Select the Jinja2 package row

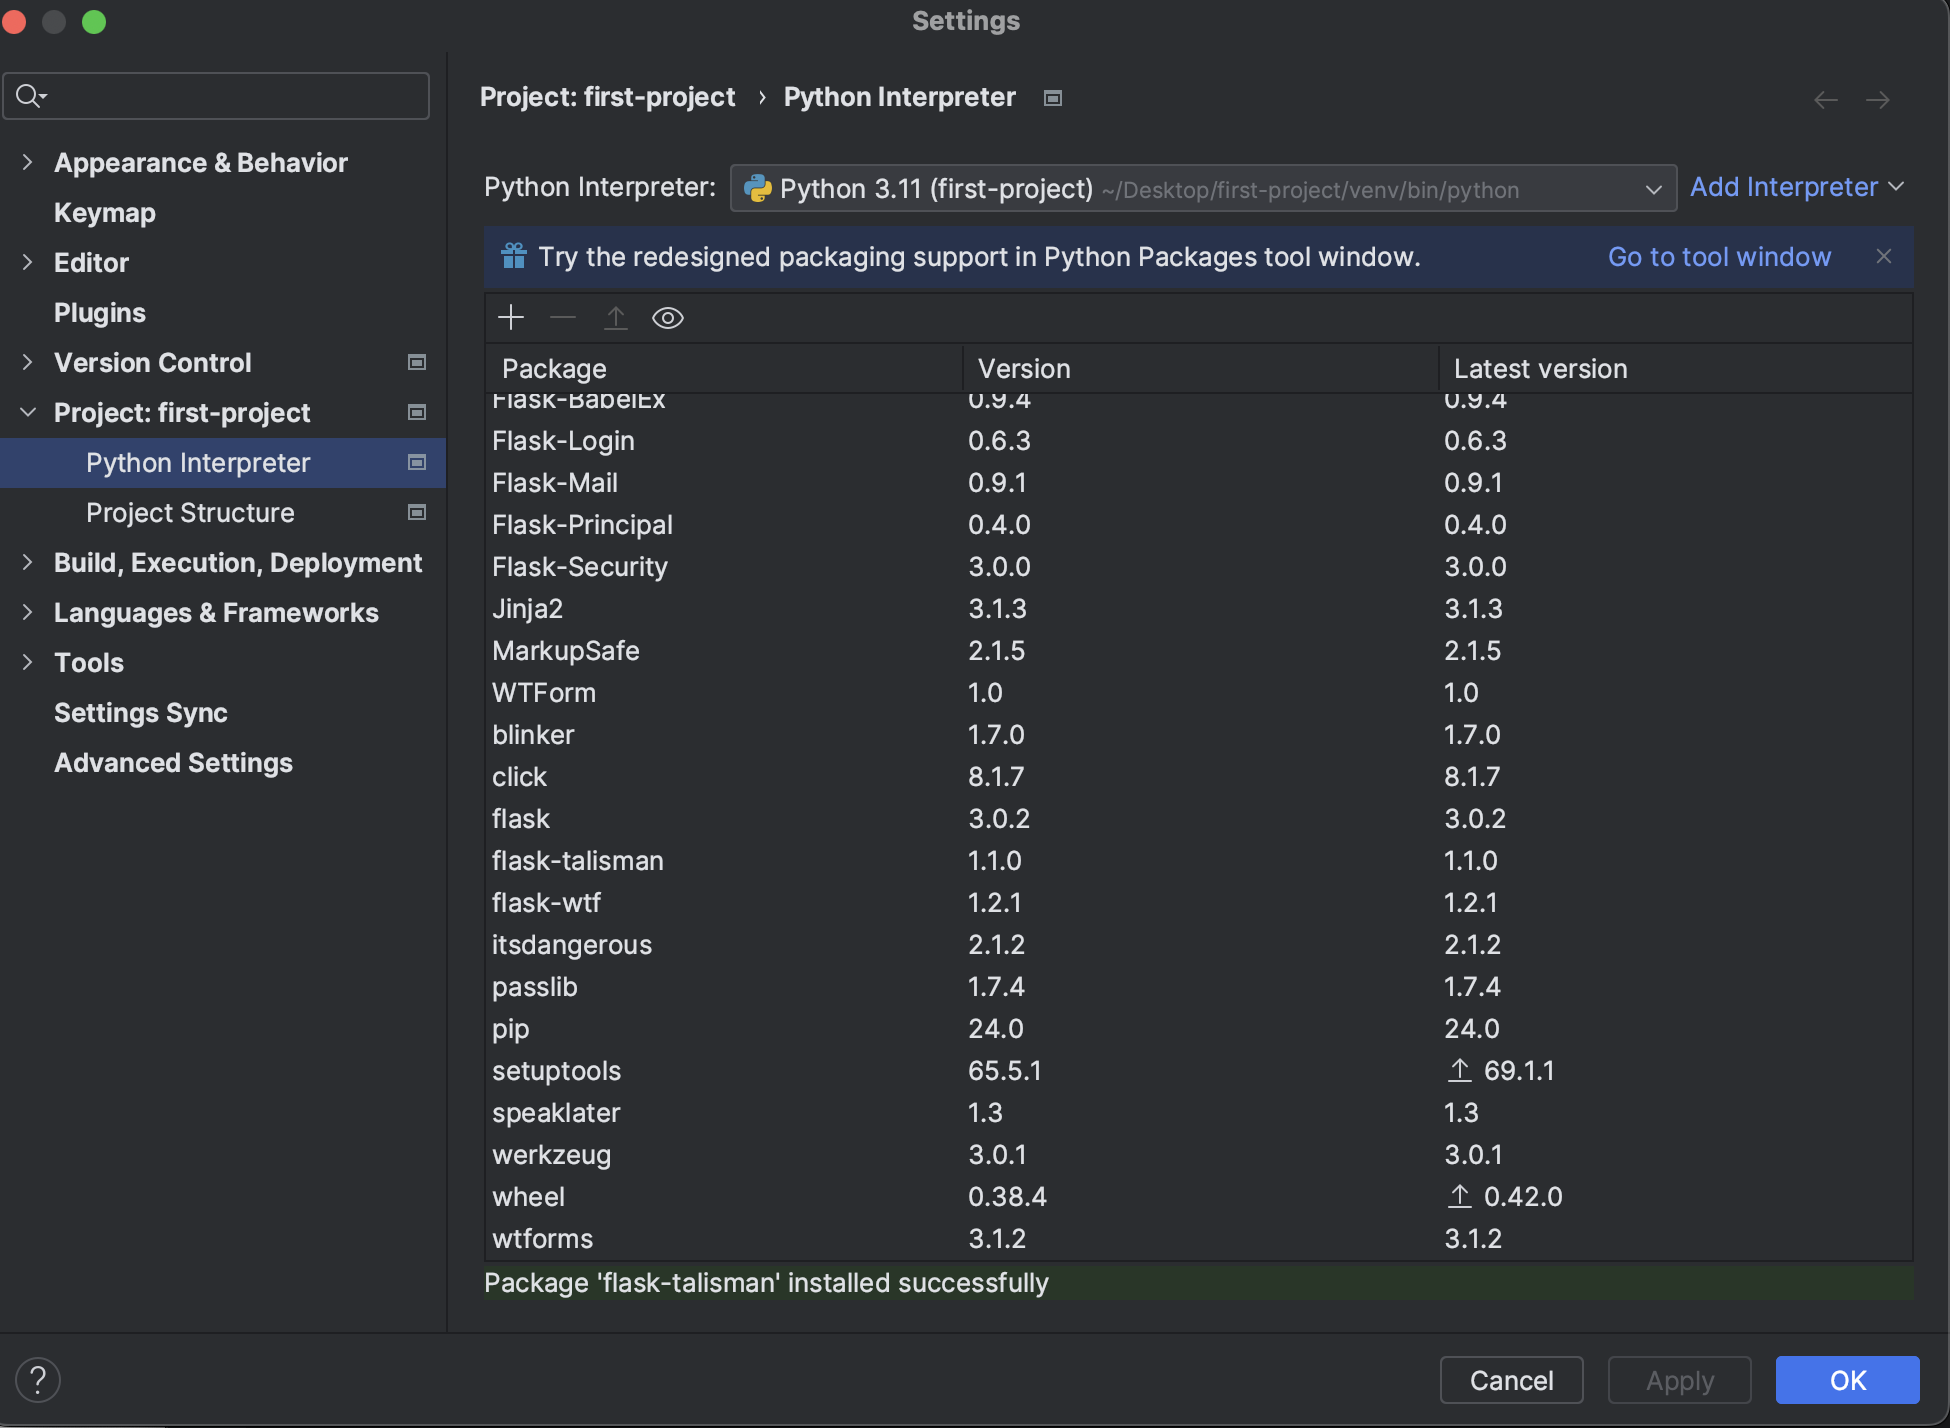point(1198,608)
